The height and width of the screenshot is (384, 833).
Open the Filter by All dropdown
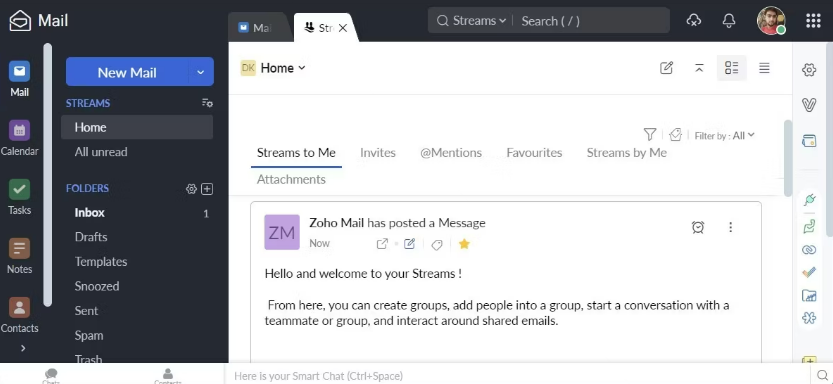click(725, 135)
